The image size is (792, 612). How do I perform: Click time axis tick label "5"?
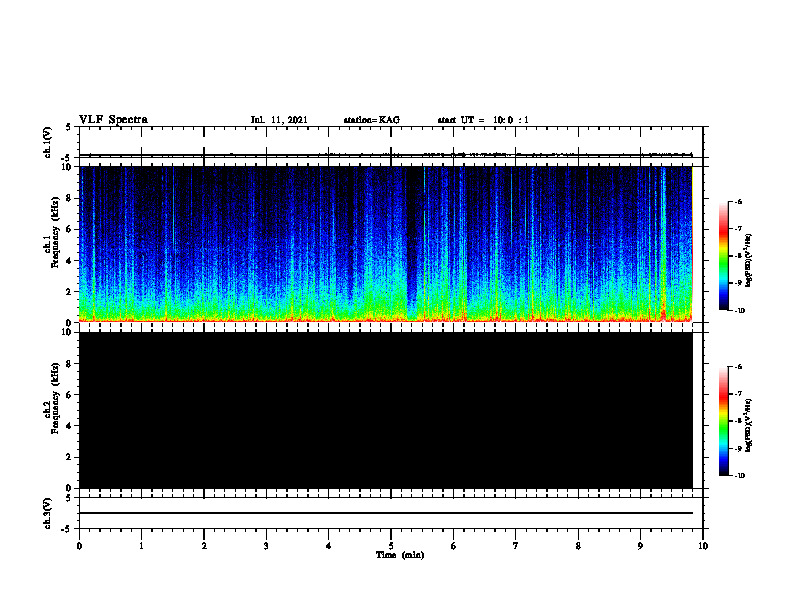391,546
